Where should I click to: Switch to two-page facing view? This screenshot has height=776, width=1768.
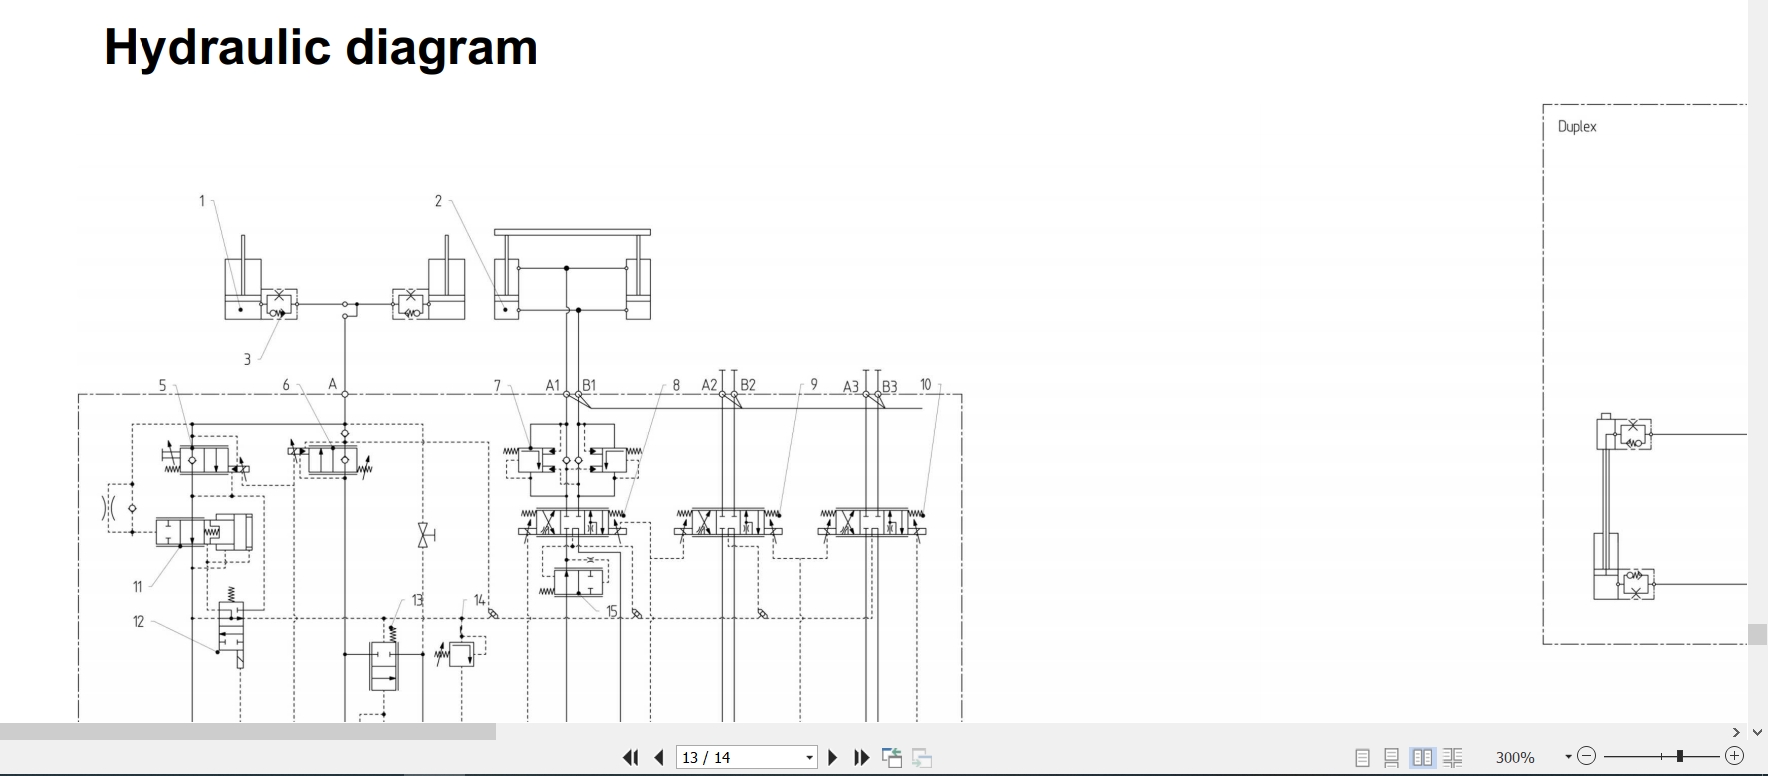pos(1422,758)
